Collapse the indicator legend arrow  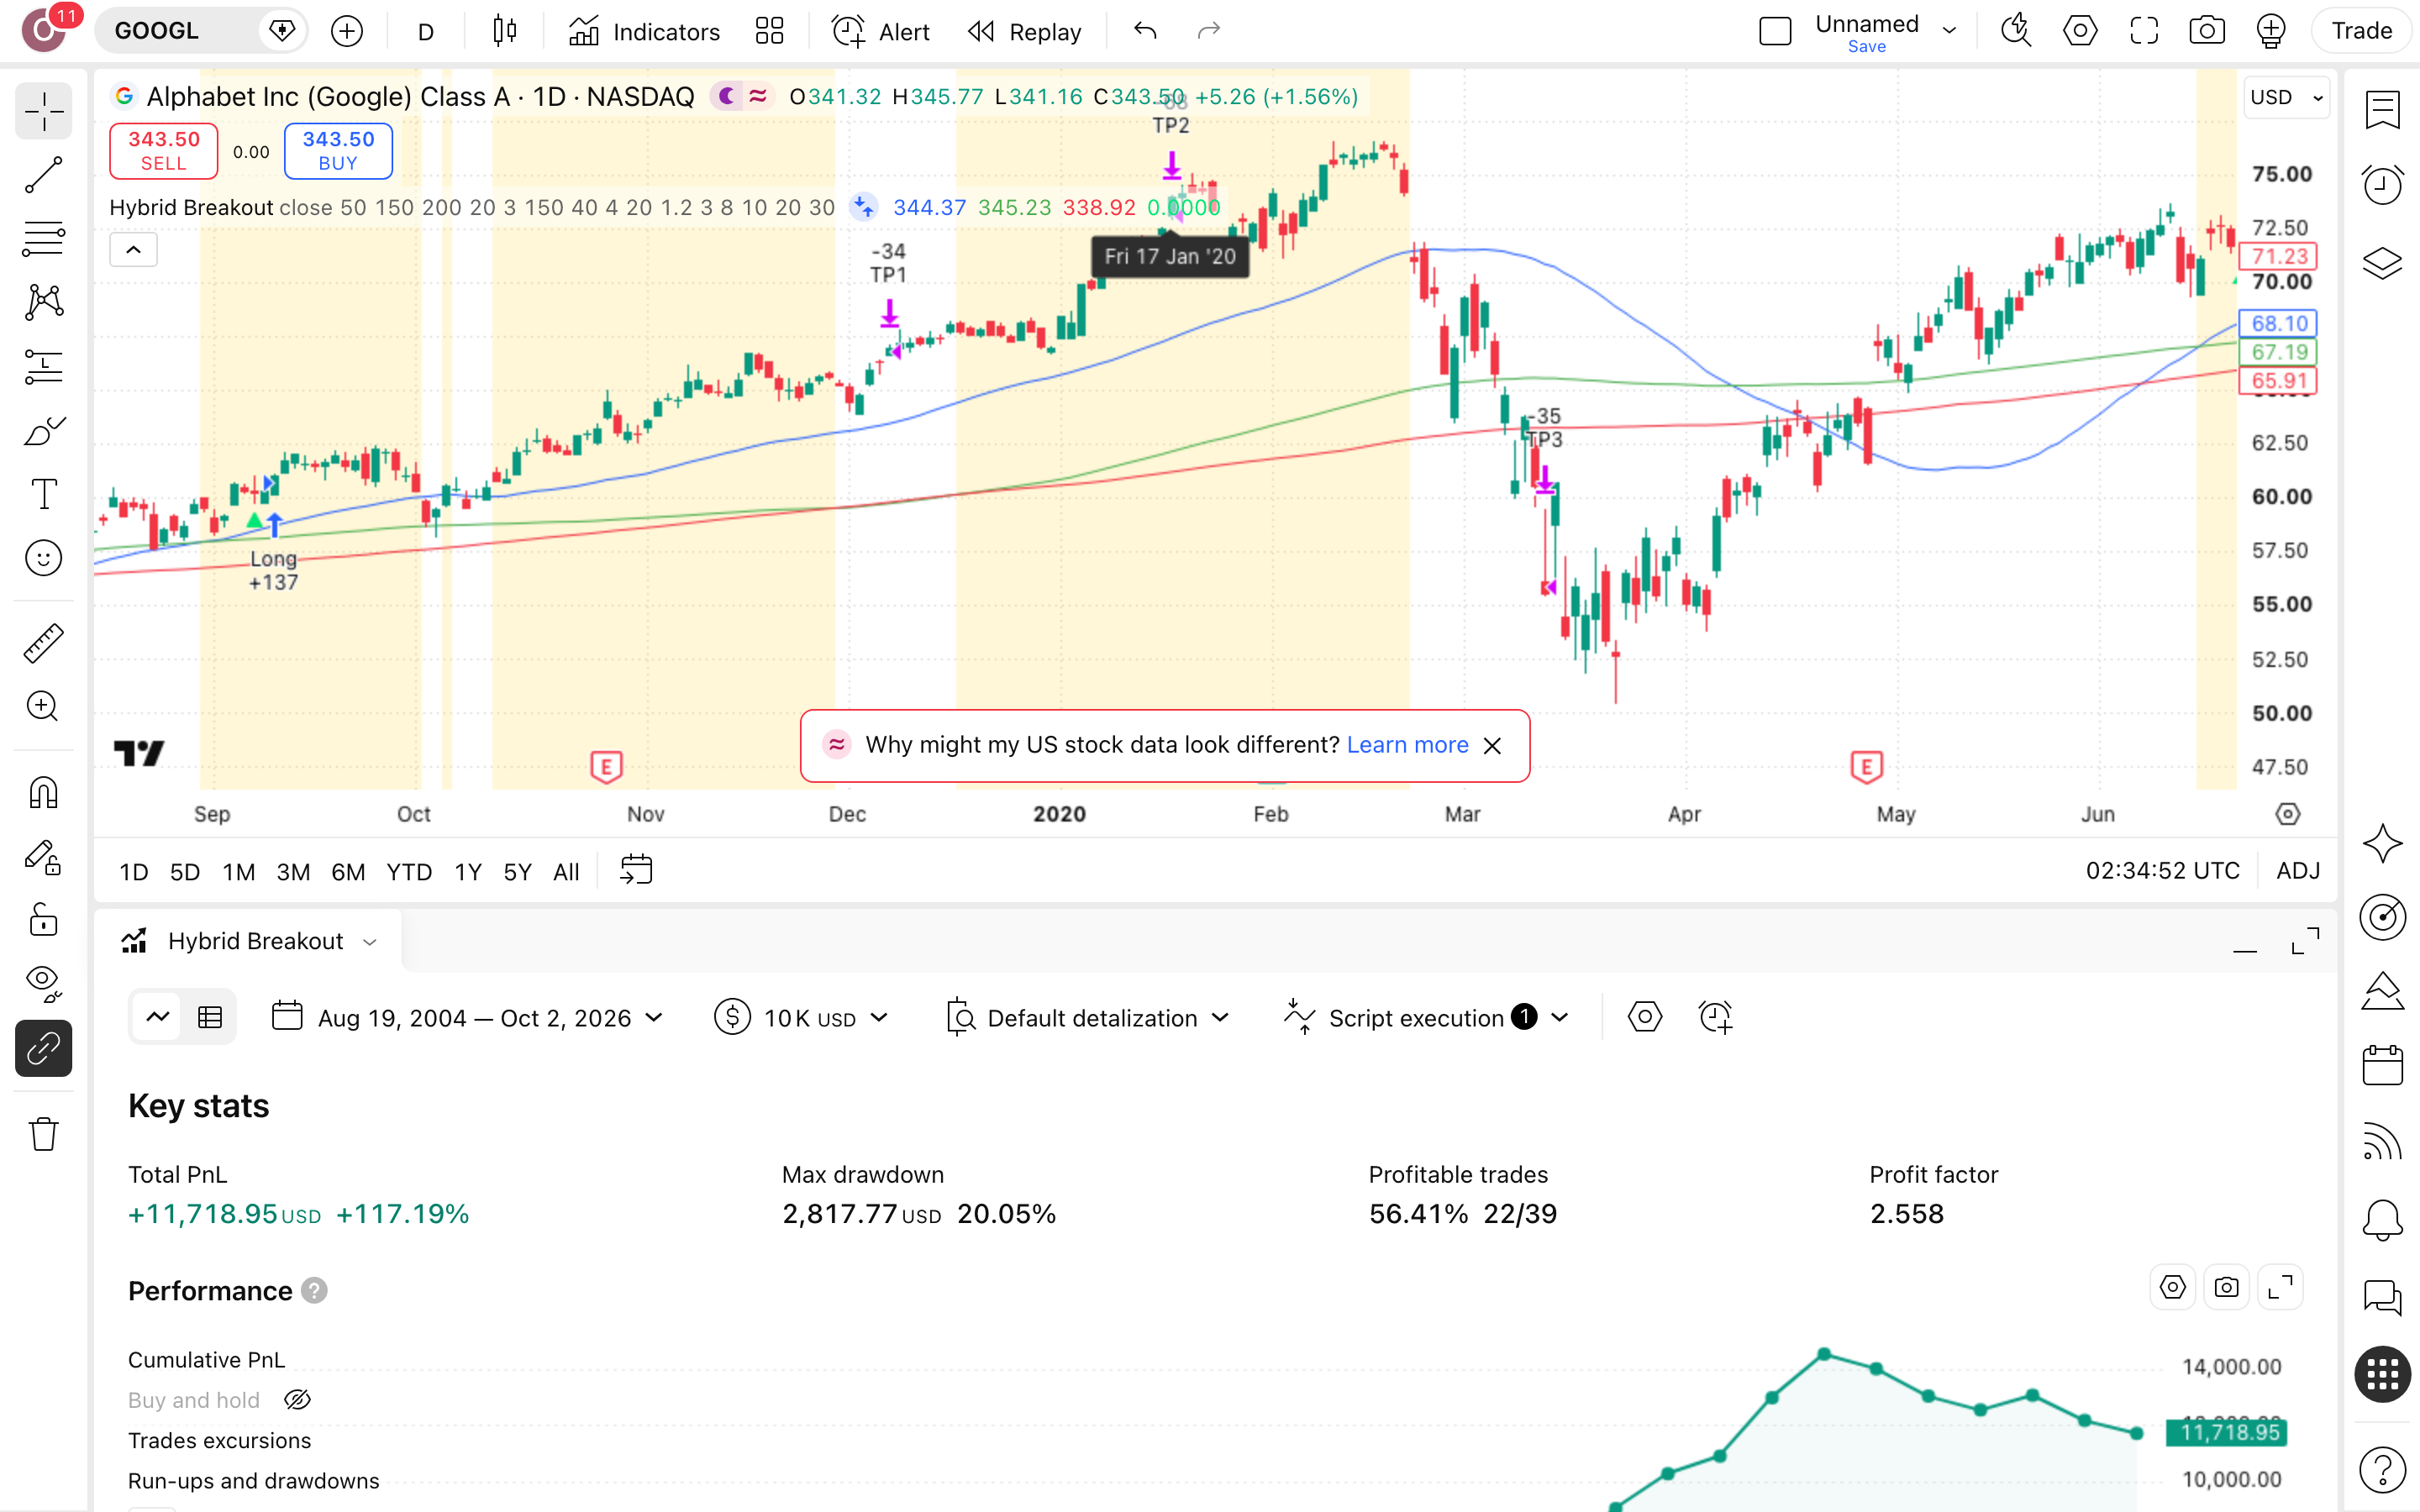133,250
